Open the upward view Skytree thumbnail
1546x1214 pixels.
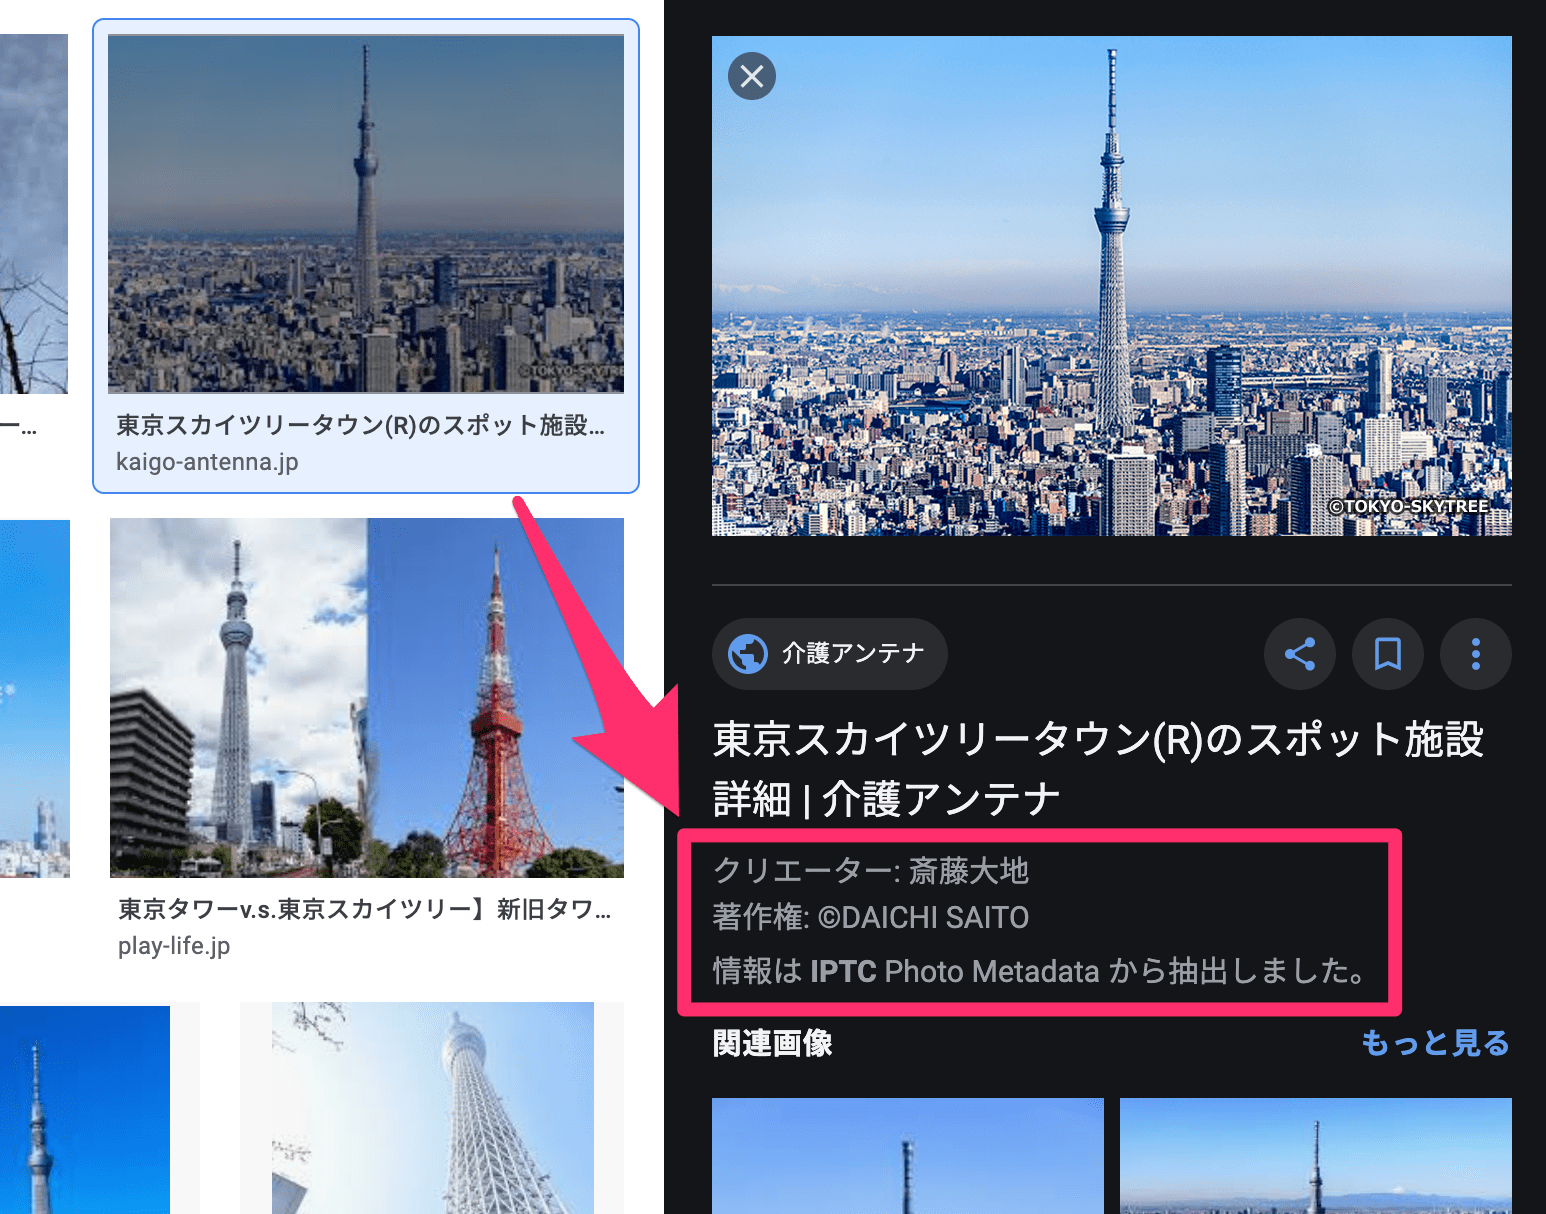click(433, 1108)
